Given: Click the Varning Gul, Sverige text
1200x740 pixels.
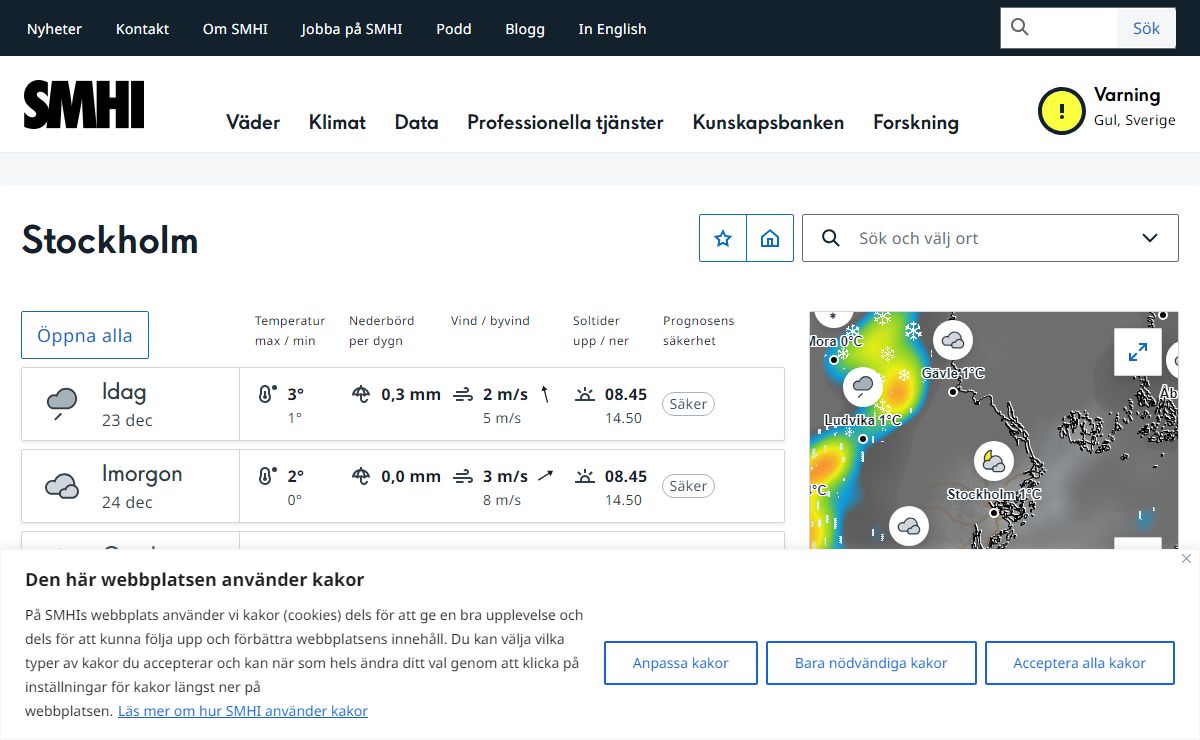Looking at the screenshot, I should (x=1135, y=107).
